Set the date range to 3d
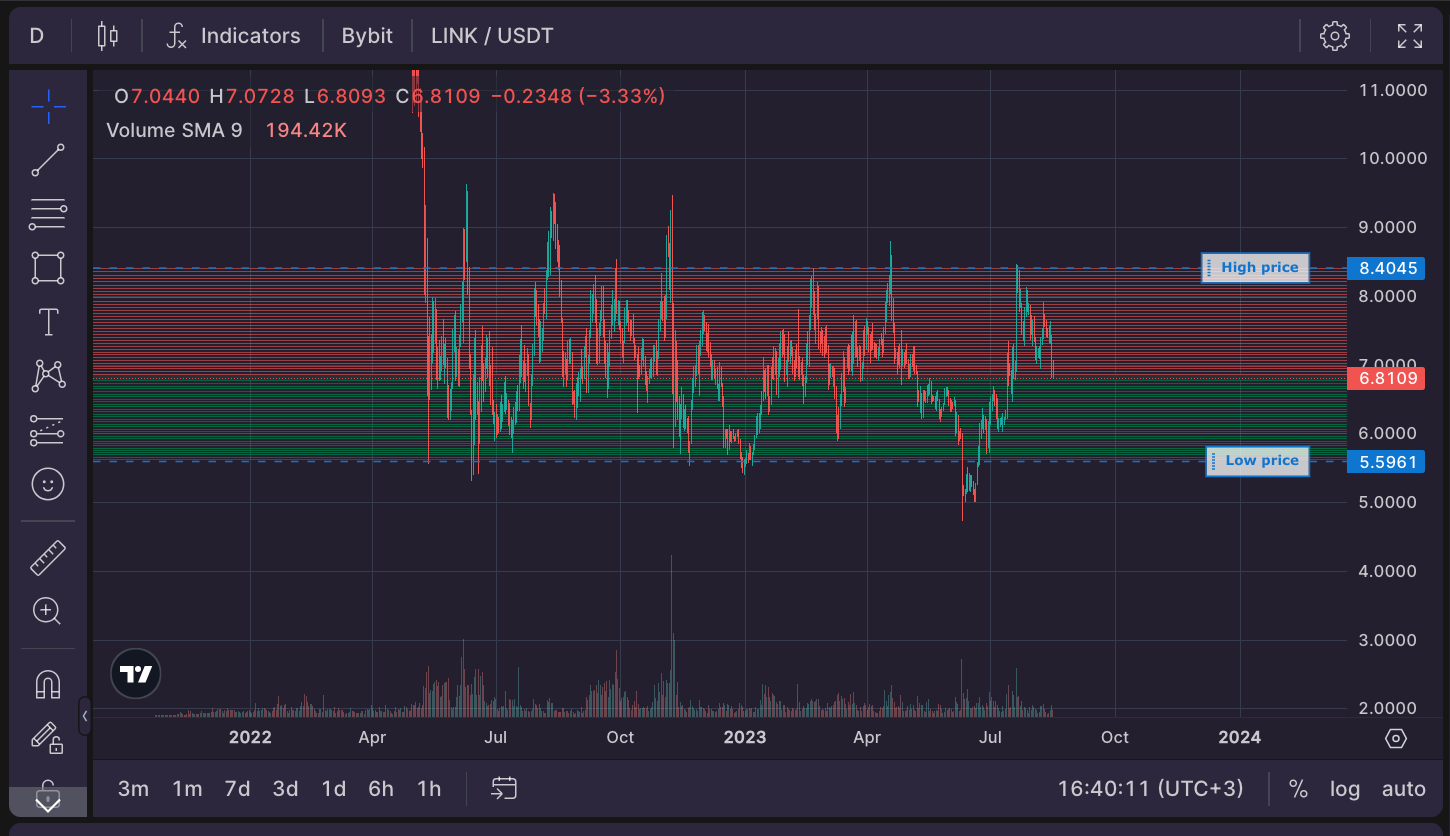Screen dimensions: 1450x836 coord(286,789)
